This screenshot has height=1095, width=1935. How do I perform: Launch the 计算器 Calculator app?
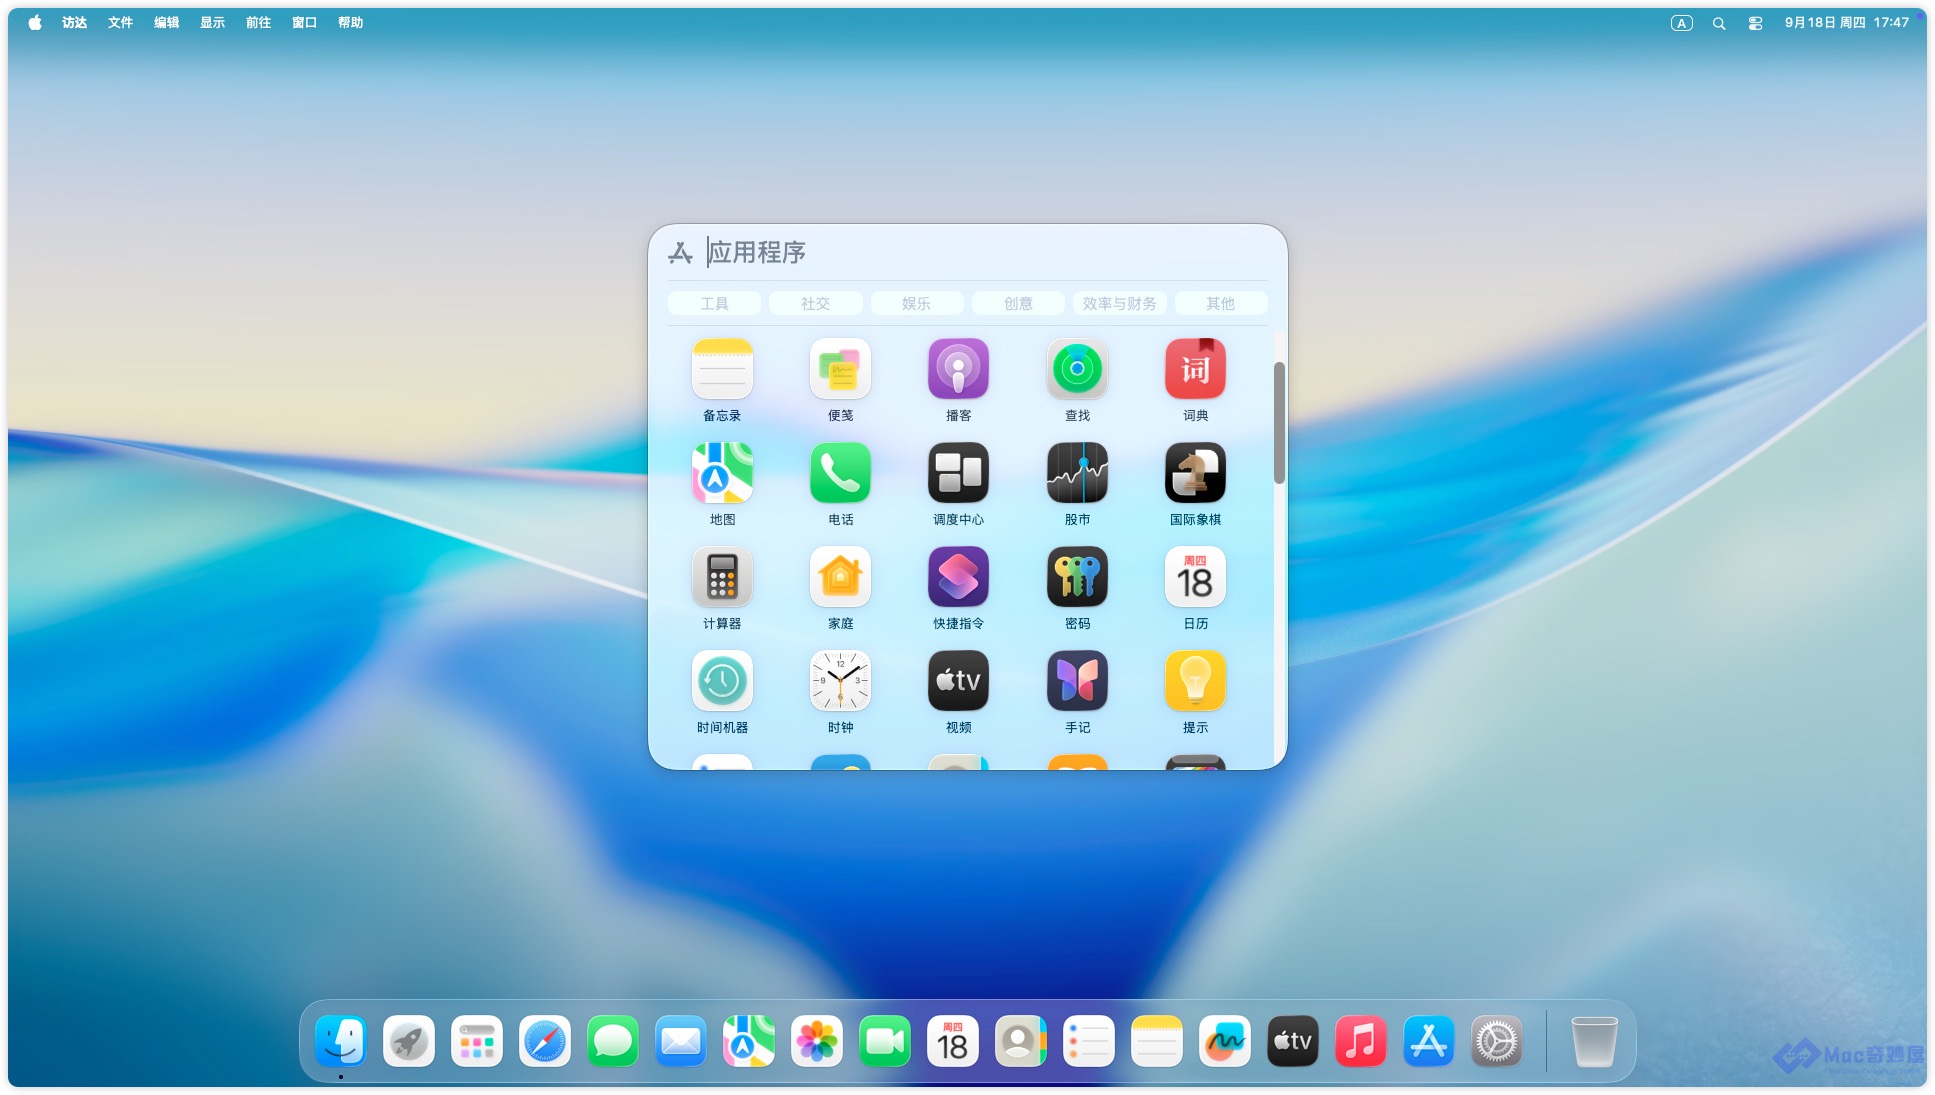click(722, 577)
